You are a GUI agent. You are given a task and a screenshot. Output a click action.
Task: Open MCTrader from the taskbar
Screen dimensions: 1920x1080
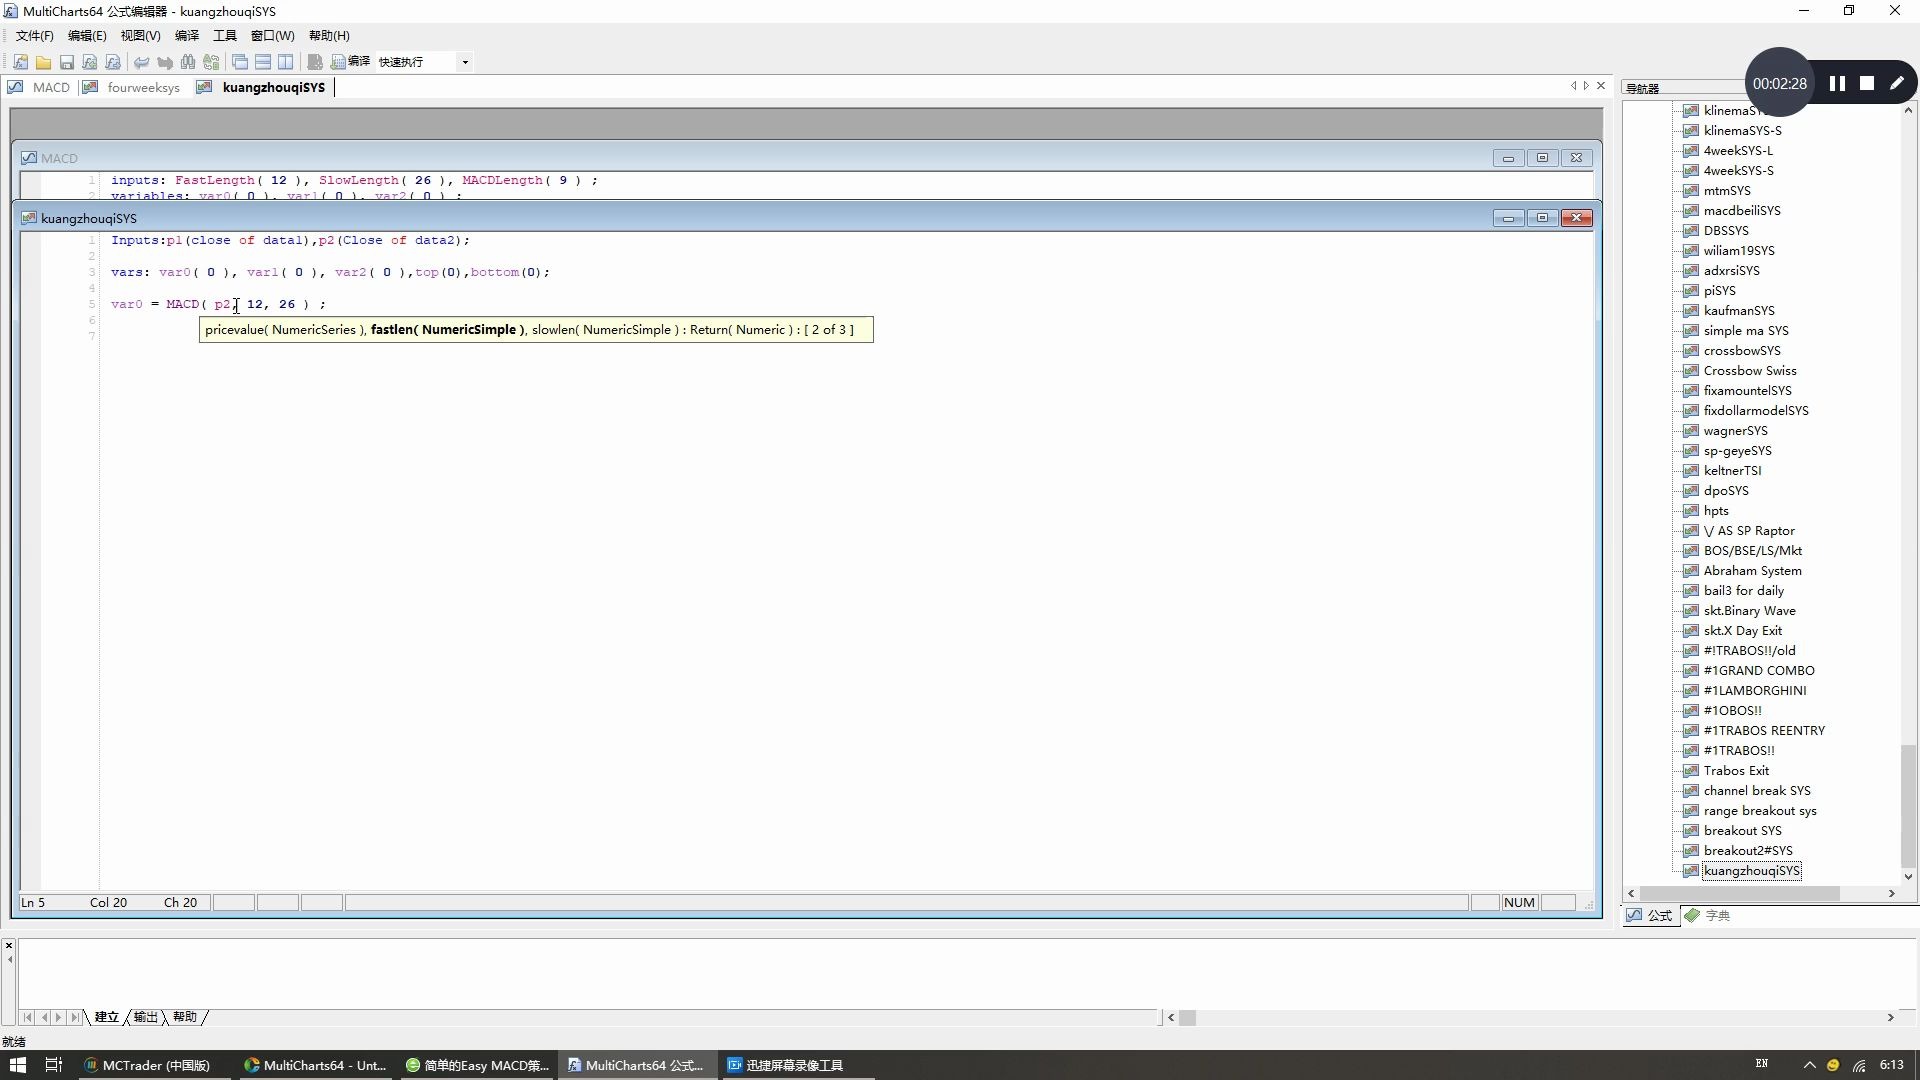pyautogui.click(x=147, y=1065)
